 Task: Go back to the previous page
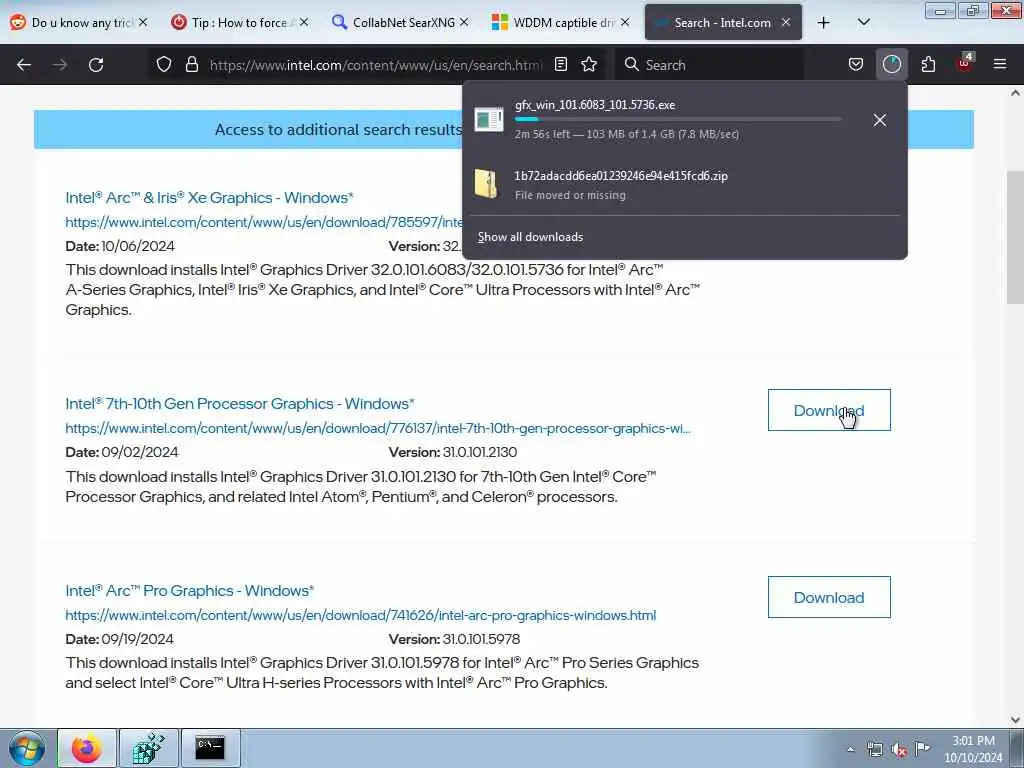pyautogui.click(x=24, y=65)
